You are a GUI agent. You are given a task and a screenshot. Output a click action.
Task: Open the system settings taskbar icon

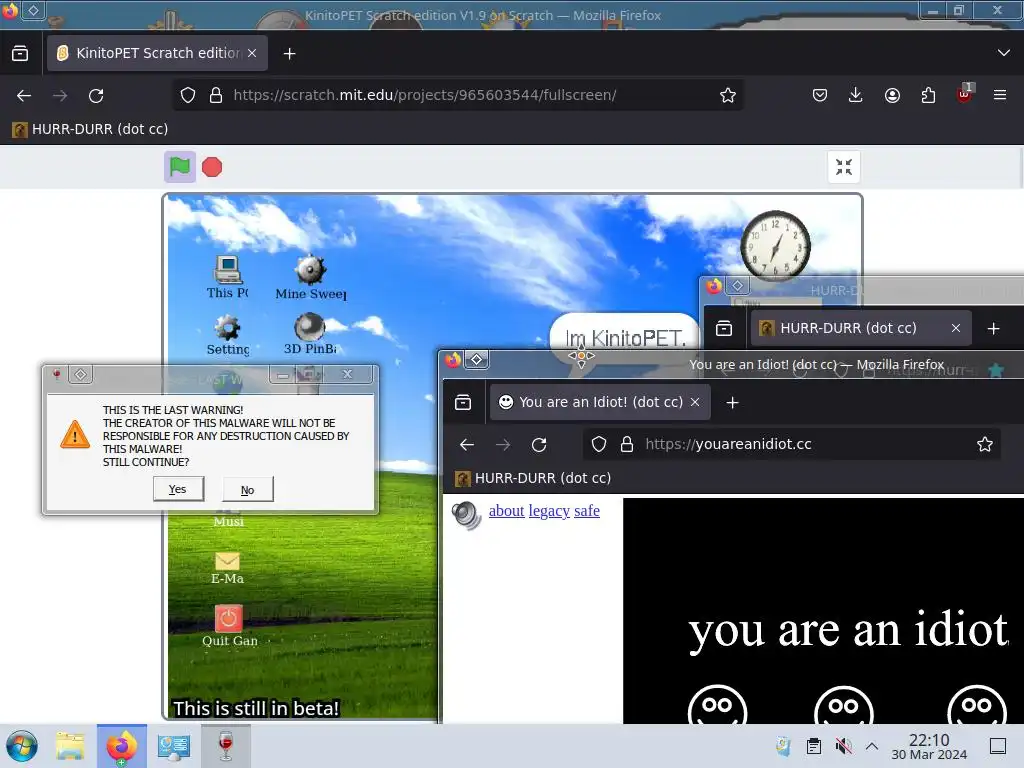tap(174, 746)
